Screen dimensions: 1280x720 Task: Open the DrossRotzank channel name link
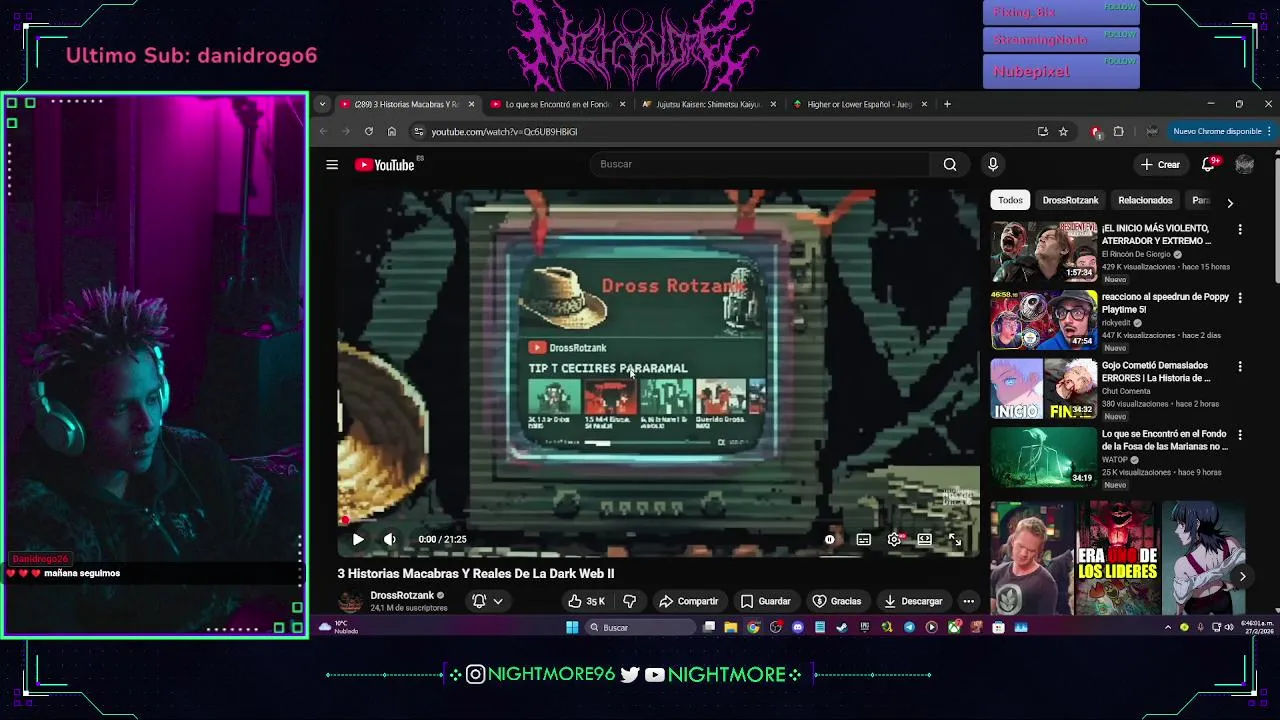click(x=402, y=595)
